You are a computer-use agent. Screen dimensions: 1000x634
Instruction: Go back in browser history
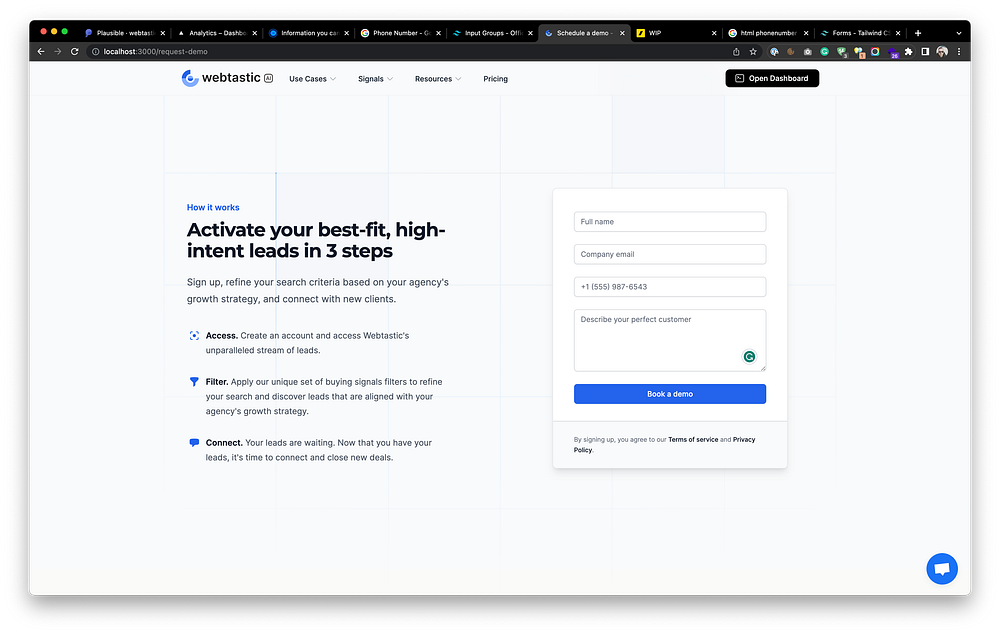point(41,52)
